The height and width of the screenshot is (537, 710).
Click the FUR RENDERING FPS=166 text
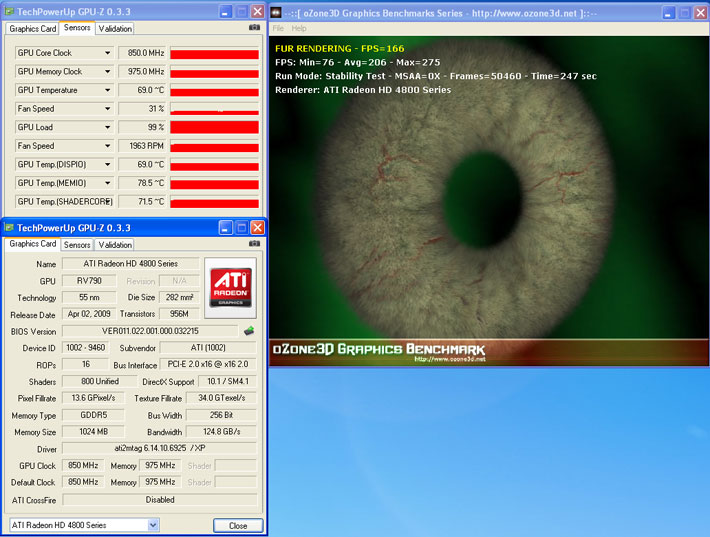coord(340,48)
